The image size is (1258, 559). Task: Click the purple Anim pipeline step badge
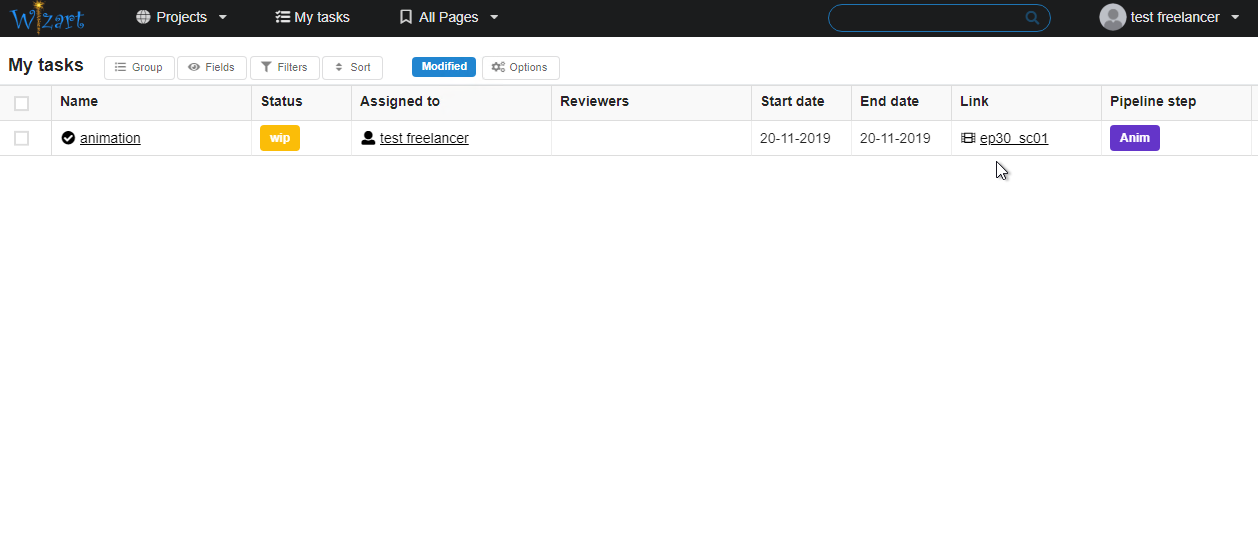(1134, 138)
